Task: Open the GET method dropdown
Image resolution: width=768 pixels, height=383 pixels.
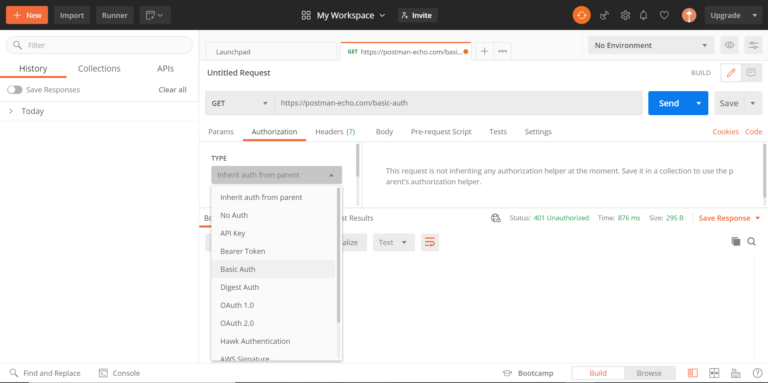Action: 240,103
